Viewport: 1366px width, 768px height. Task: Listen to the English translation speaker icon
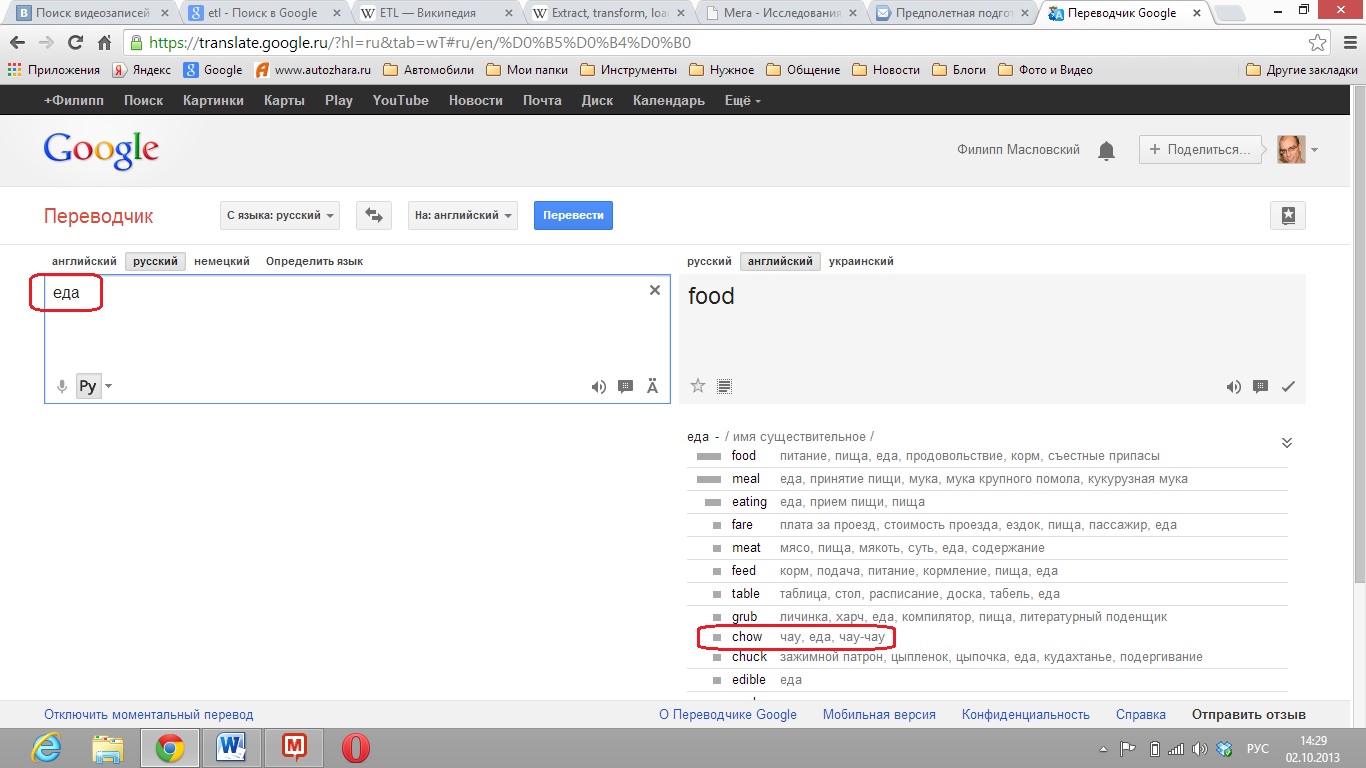click(x=1234, y=387)
